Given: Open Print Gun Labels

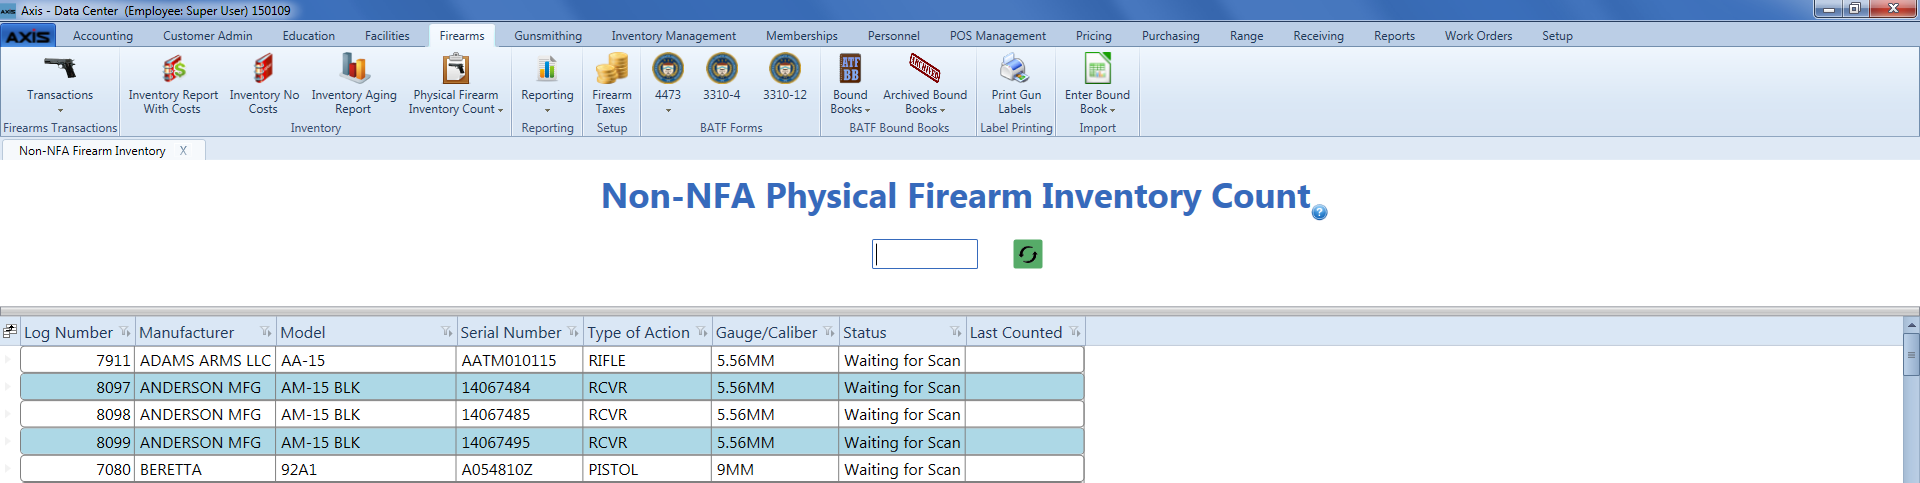Looking at the screenshot, I should tap(1016, 84).
